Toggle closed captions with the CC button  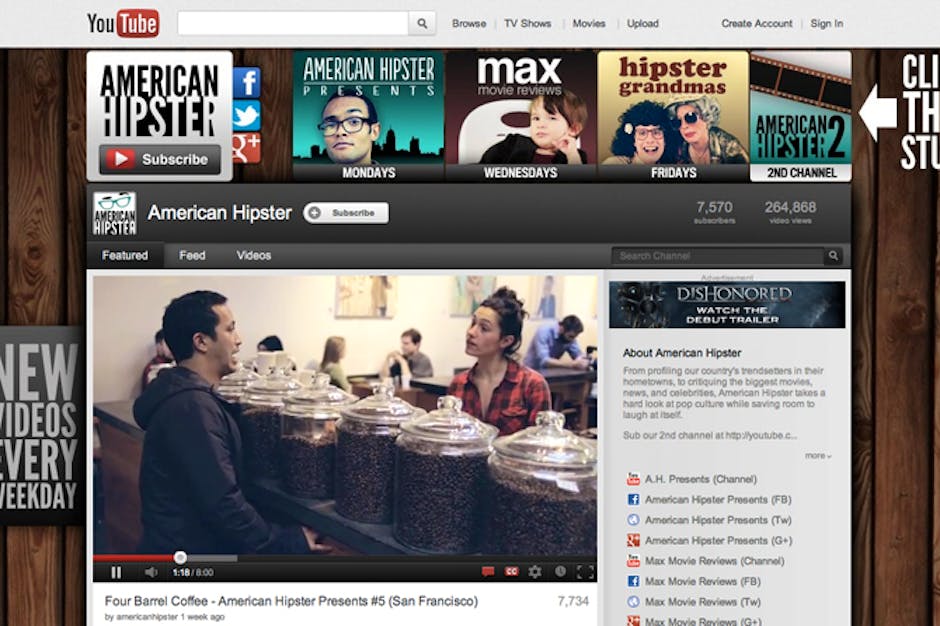511,572
